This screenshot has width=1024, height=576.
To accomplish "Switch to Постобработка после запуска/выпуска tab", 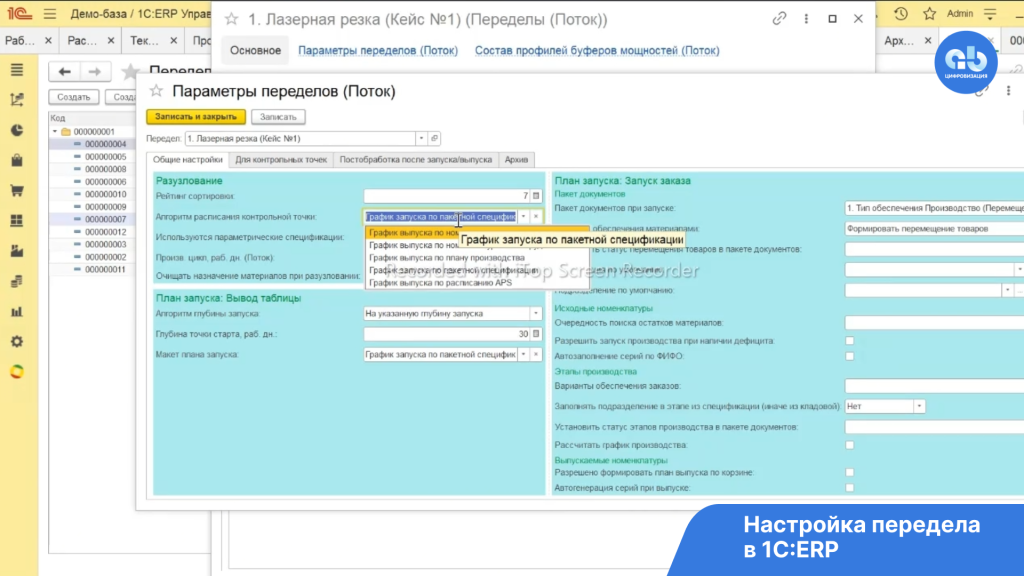I will tap(415, 159).
